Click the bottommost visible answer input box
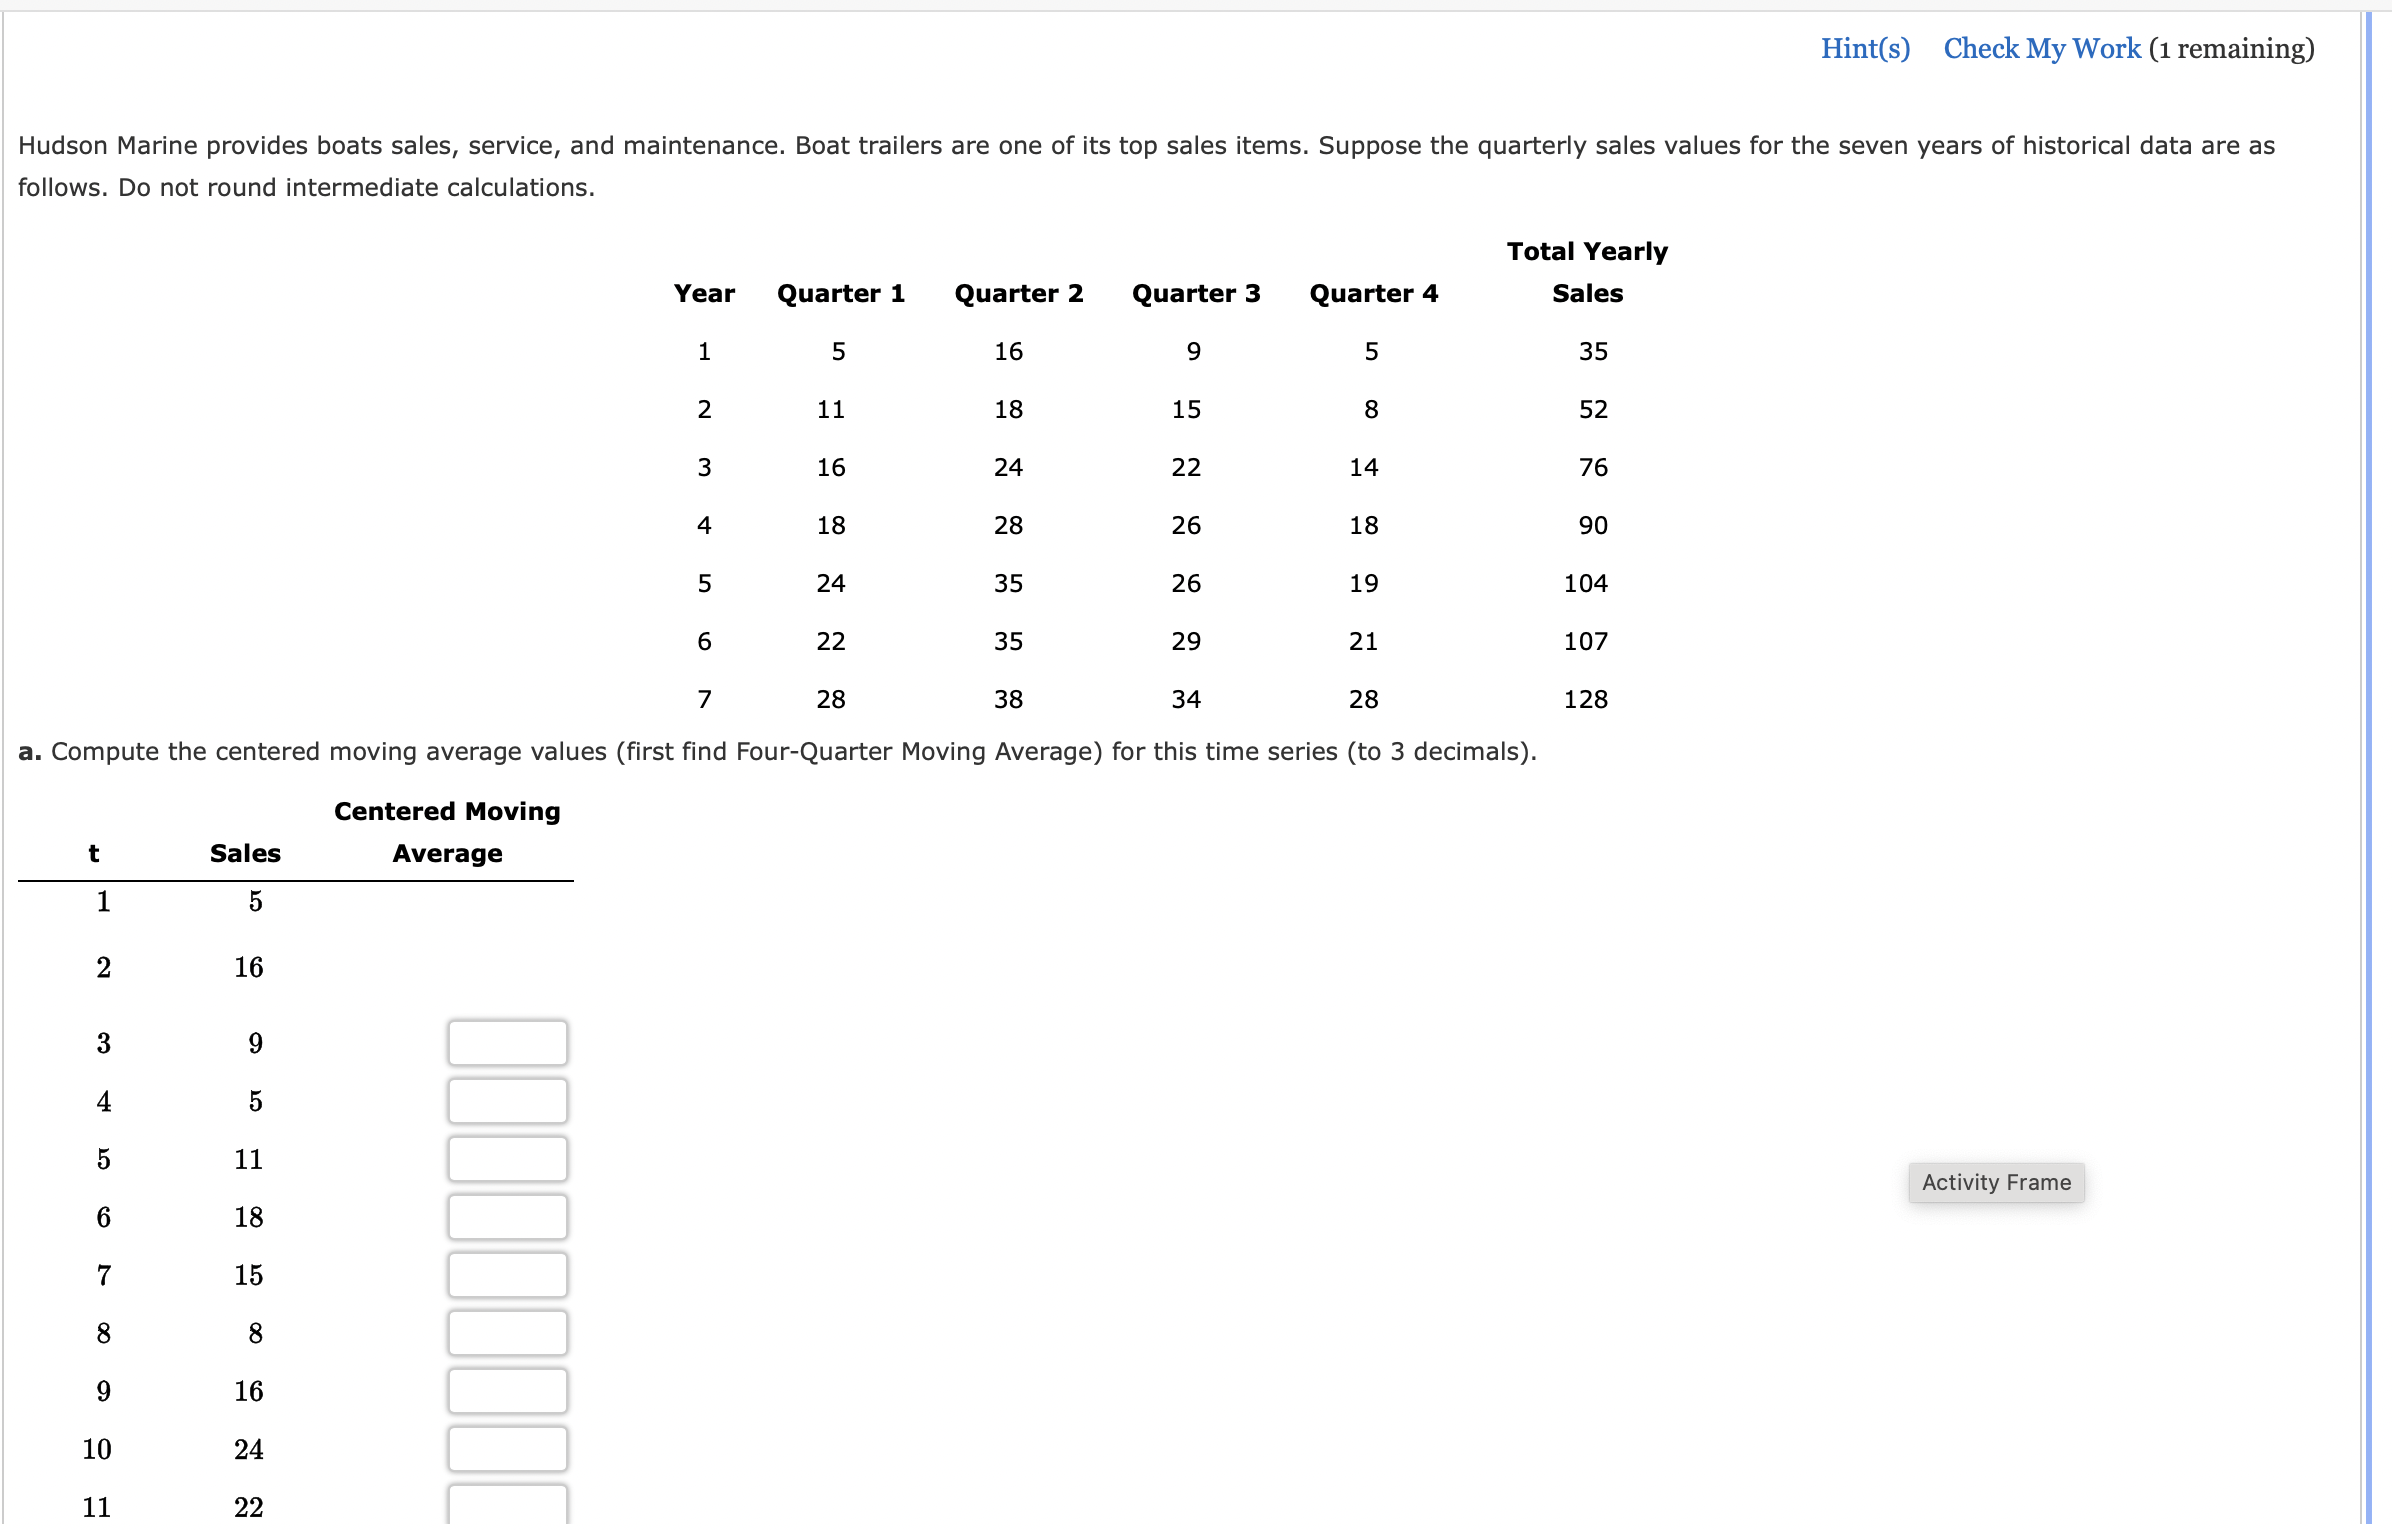This screenshot has height=1530, width=2392. [507, 1506]
